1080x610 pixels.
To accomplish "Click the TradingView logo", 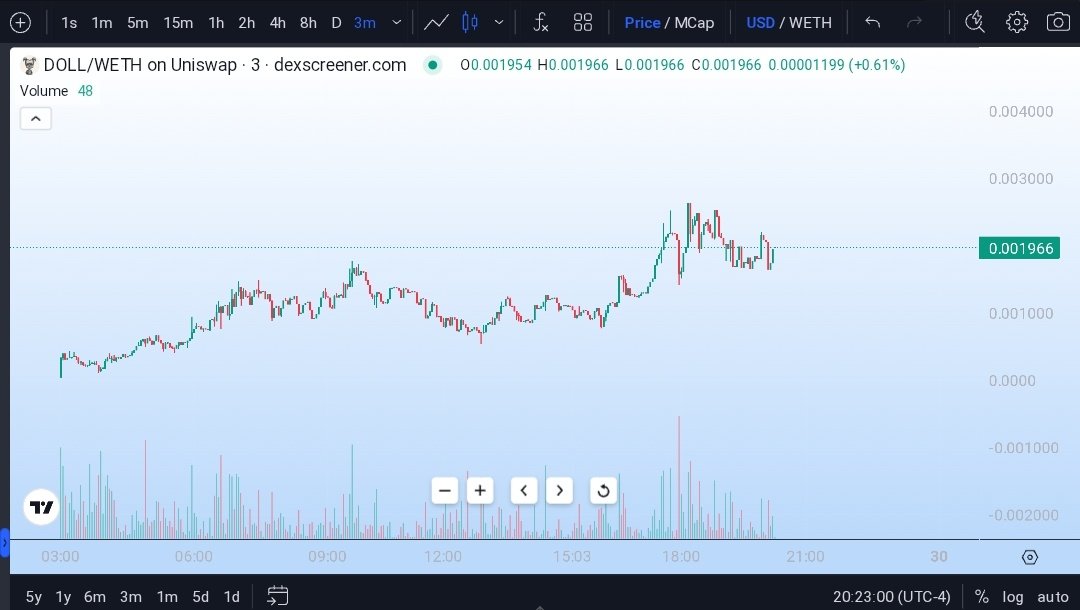I will 41,507.
